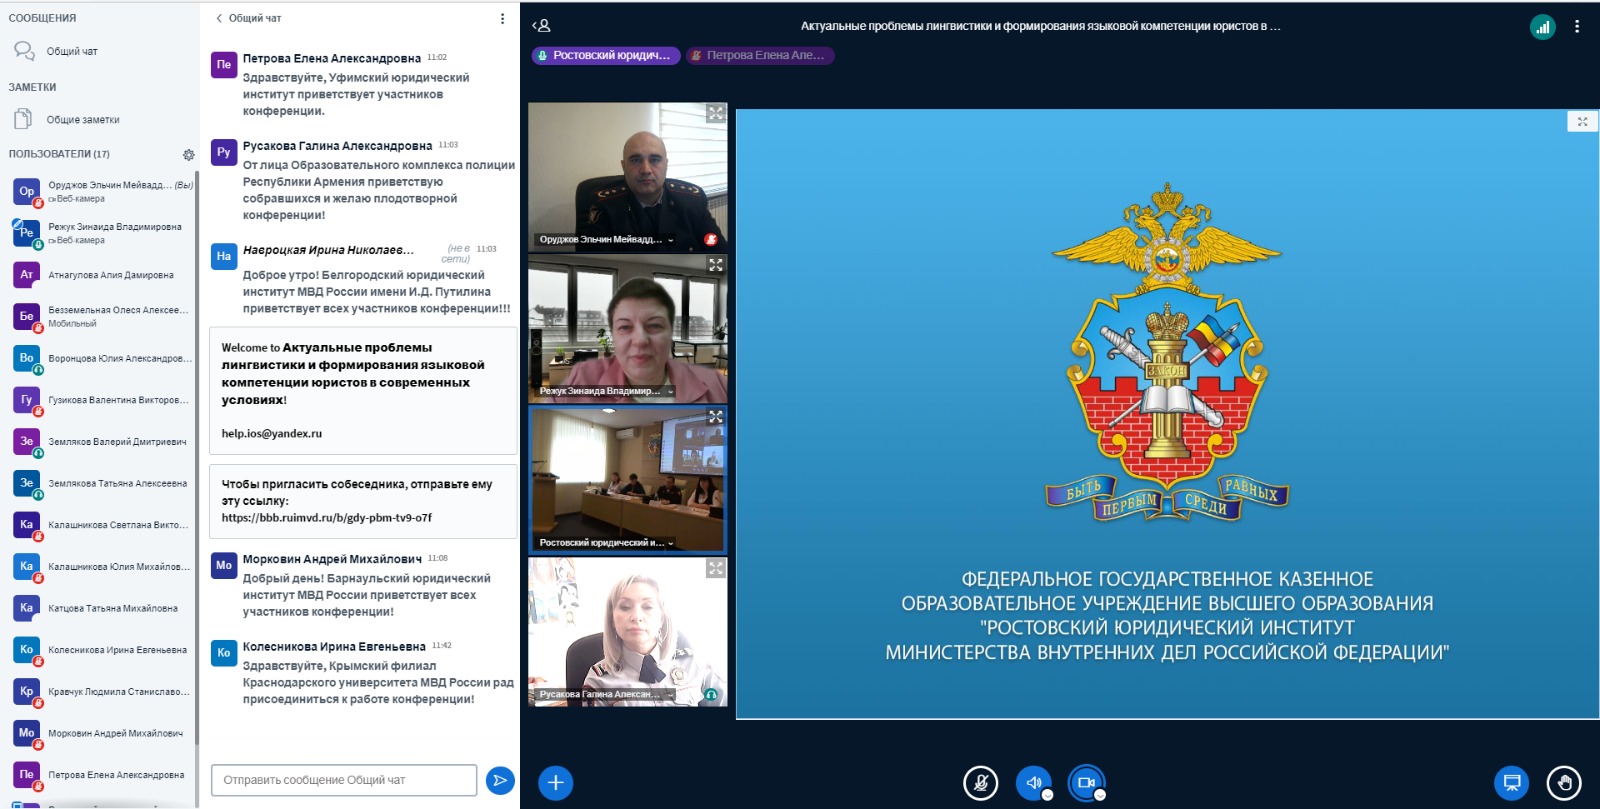Open connection status signal icon
This screenshot has width=1600, height=809.
[1543, 27]
